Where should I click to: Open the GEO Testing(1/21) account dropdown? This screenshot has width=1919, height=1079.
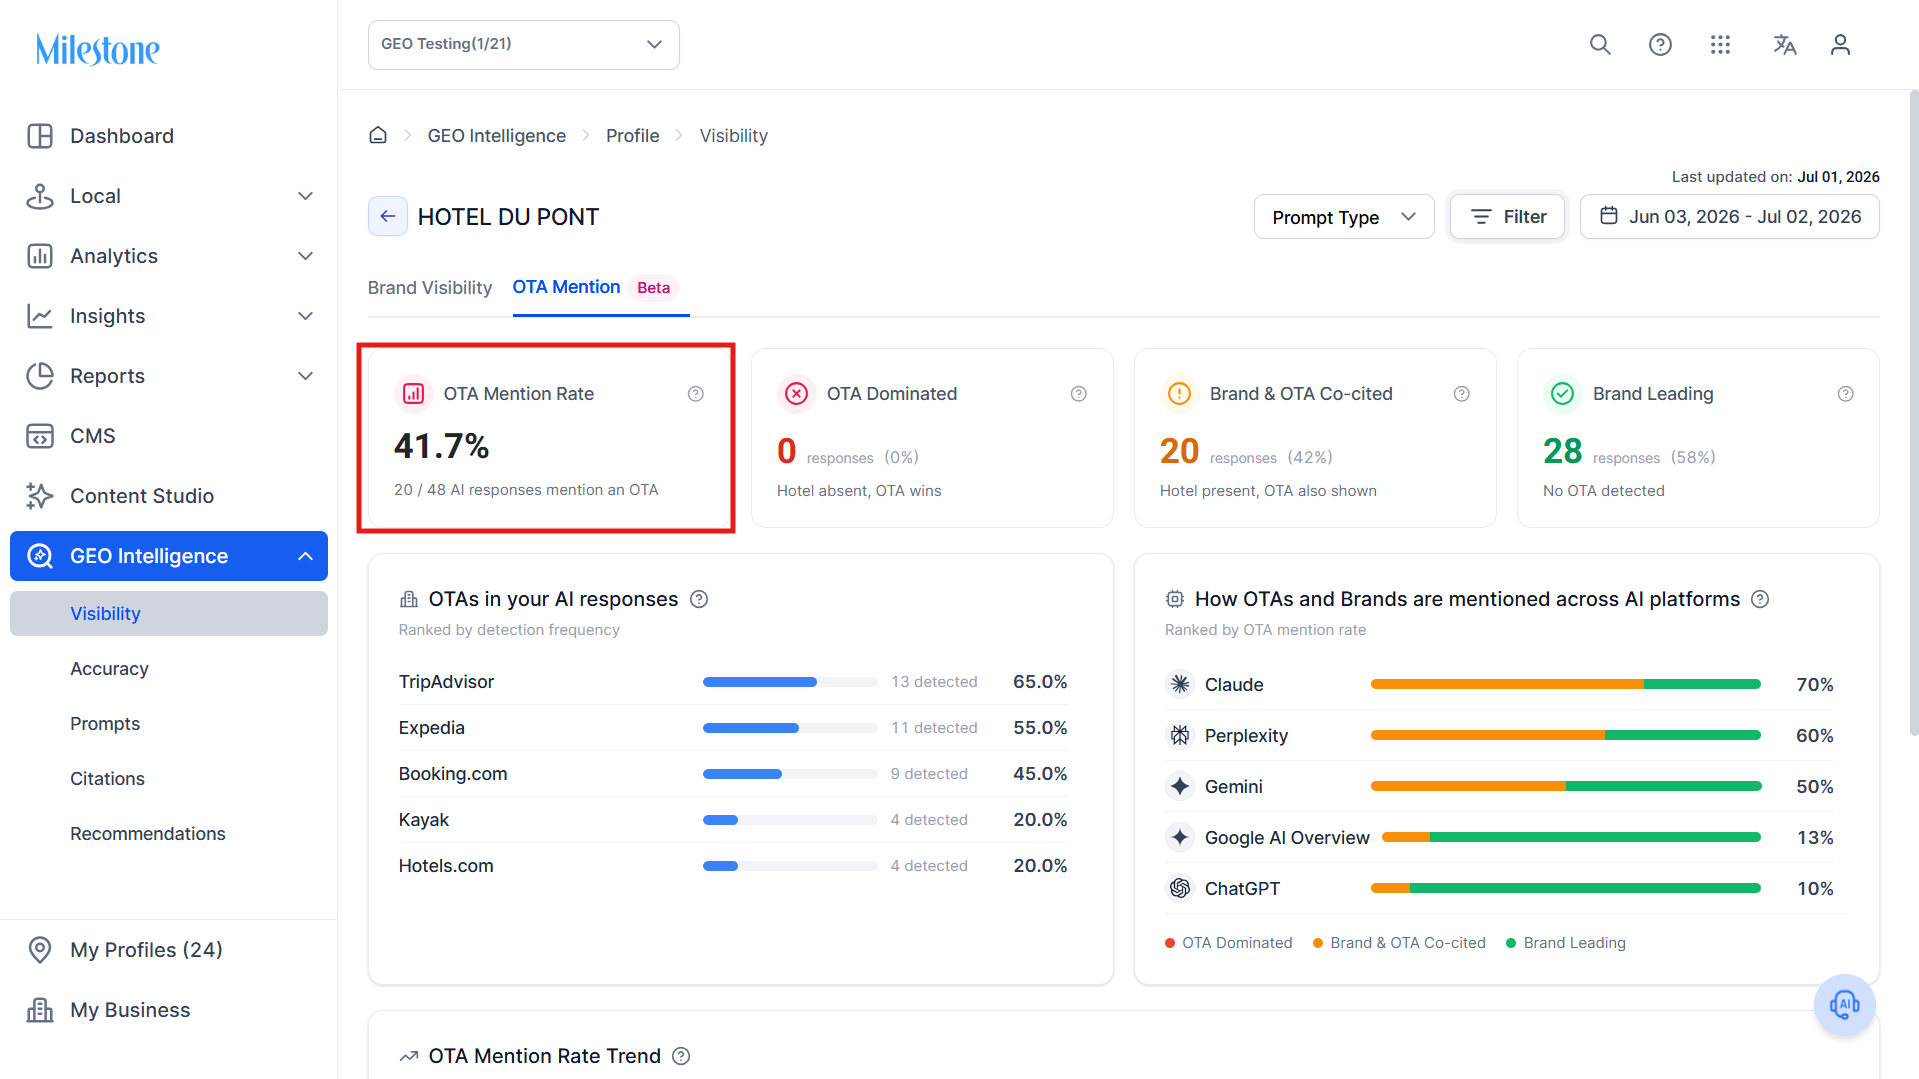pos(524,45)
